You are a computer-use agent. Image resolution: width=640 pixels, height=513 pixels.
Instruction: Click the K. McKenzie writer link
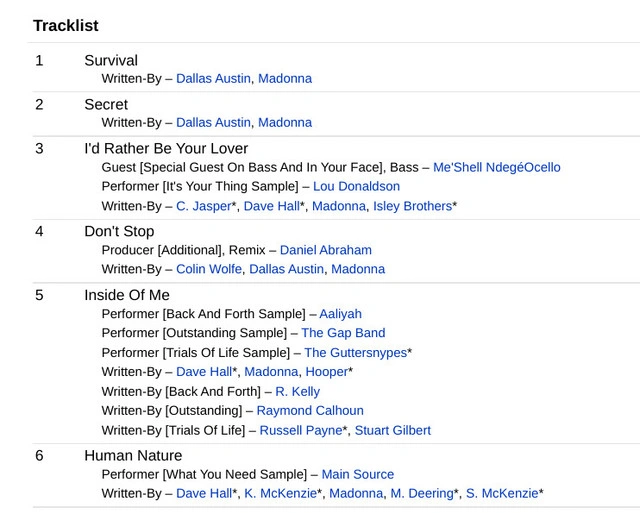(x=280, y=493)
